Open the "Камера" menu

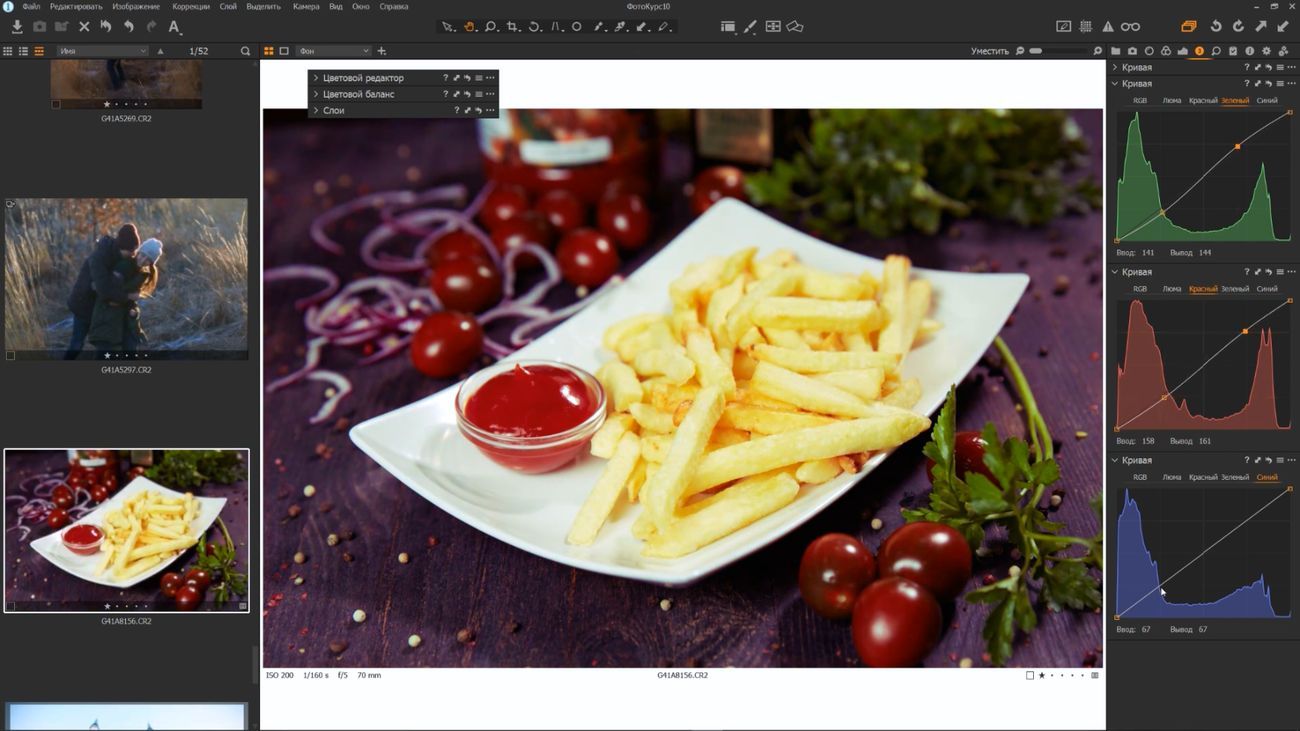click(306, 7)
